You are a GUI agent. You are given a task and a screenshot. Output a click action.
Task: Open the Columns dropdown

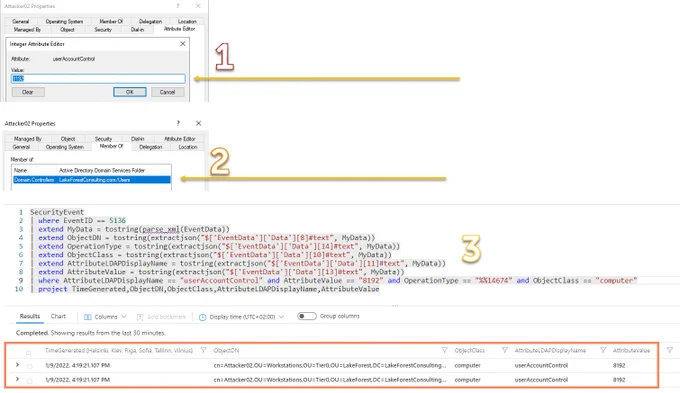[105, 317]
